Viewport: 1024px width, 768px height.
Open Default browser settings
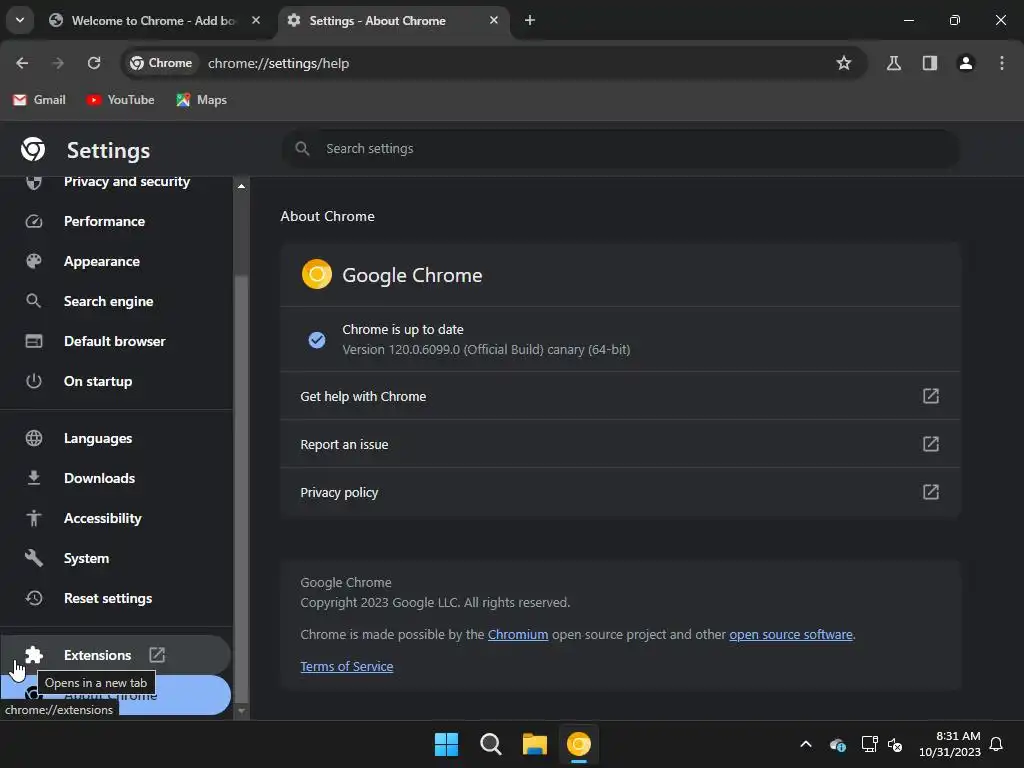click(116, 341)
